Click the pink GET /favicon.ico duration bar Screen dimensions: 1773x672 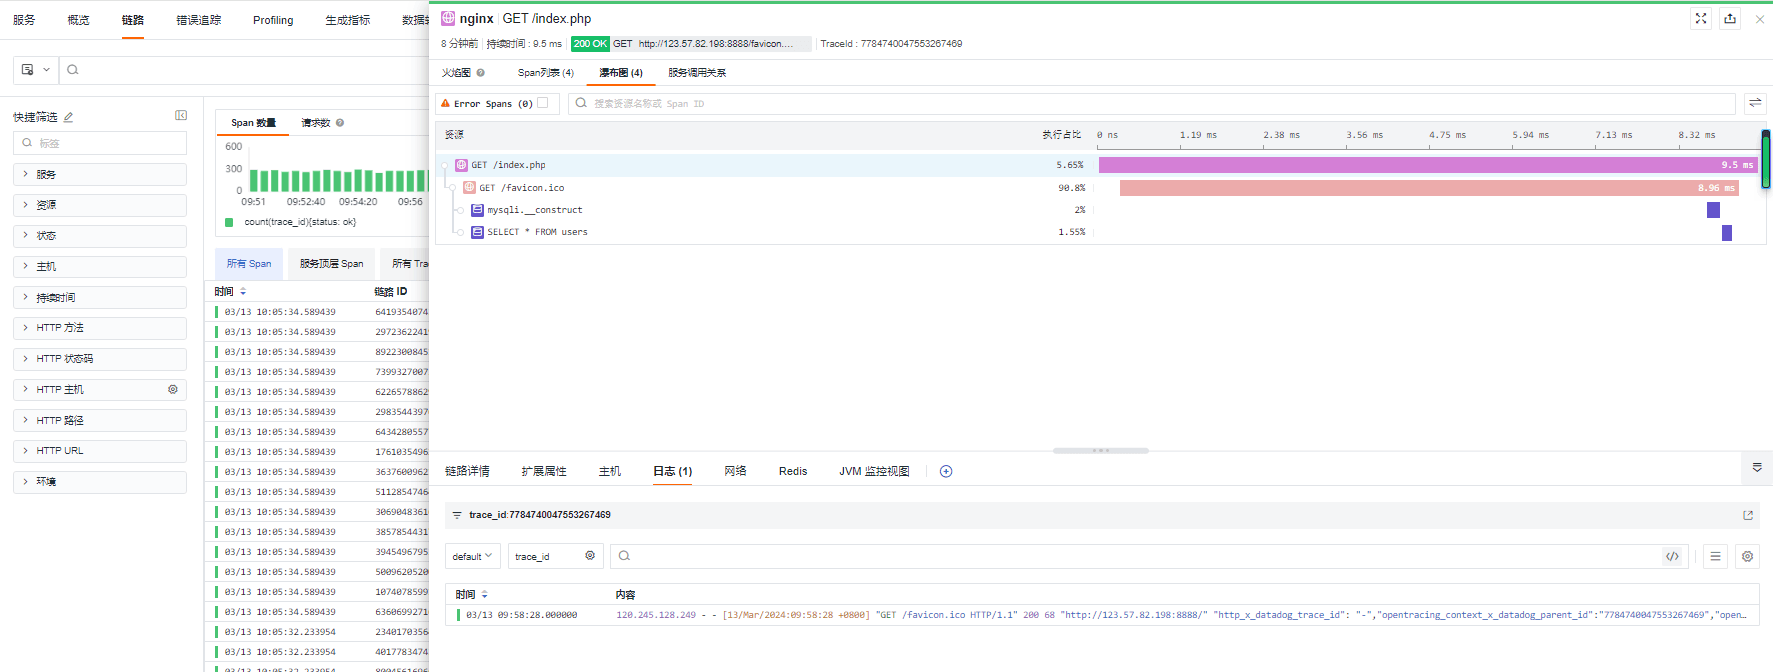(1429, 187)
